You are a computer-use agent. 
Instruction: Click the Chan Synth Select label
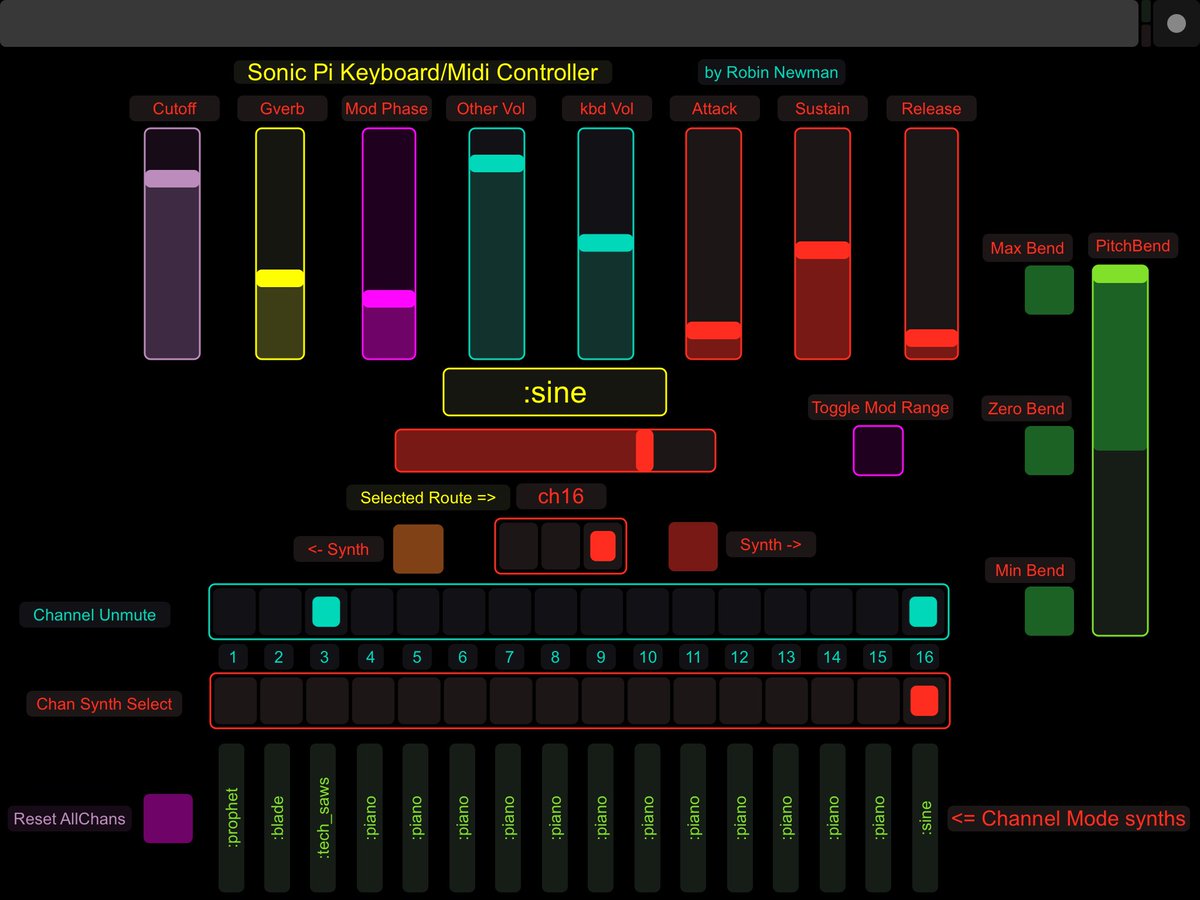[x=105, y=704]
